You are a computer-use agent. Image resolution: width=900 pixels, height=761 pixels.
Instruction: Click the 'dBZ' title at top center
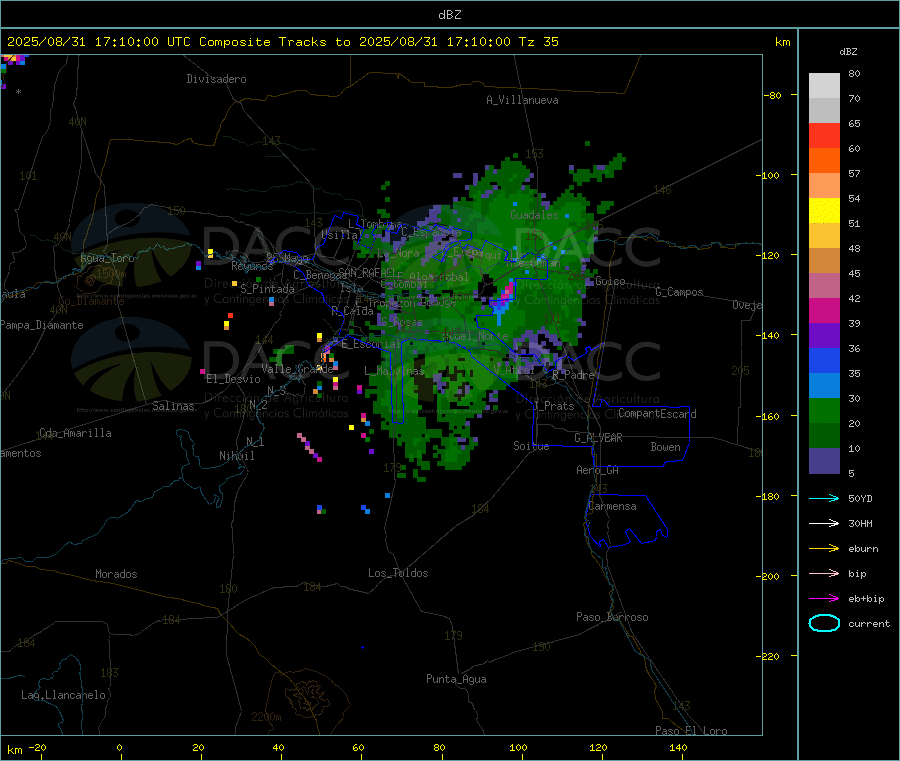[449, 14]
